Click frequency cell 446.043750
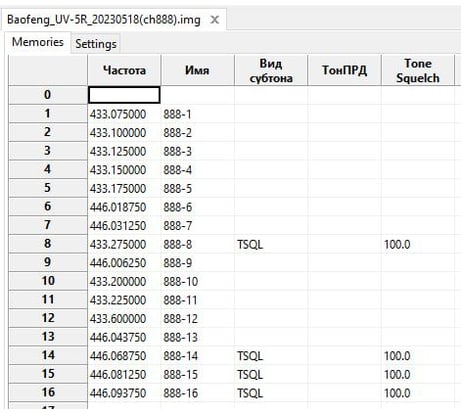The height and width of the screenshot is (415, 461). [124, 337]
